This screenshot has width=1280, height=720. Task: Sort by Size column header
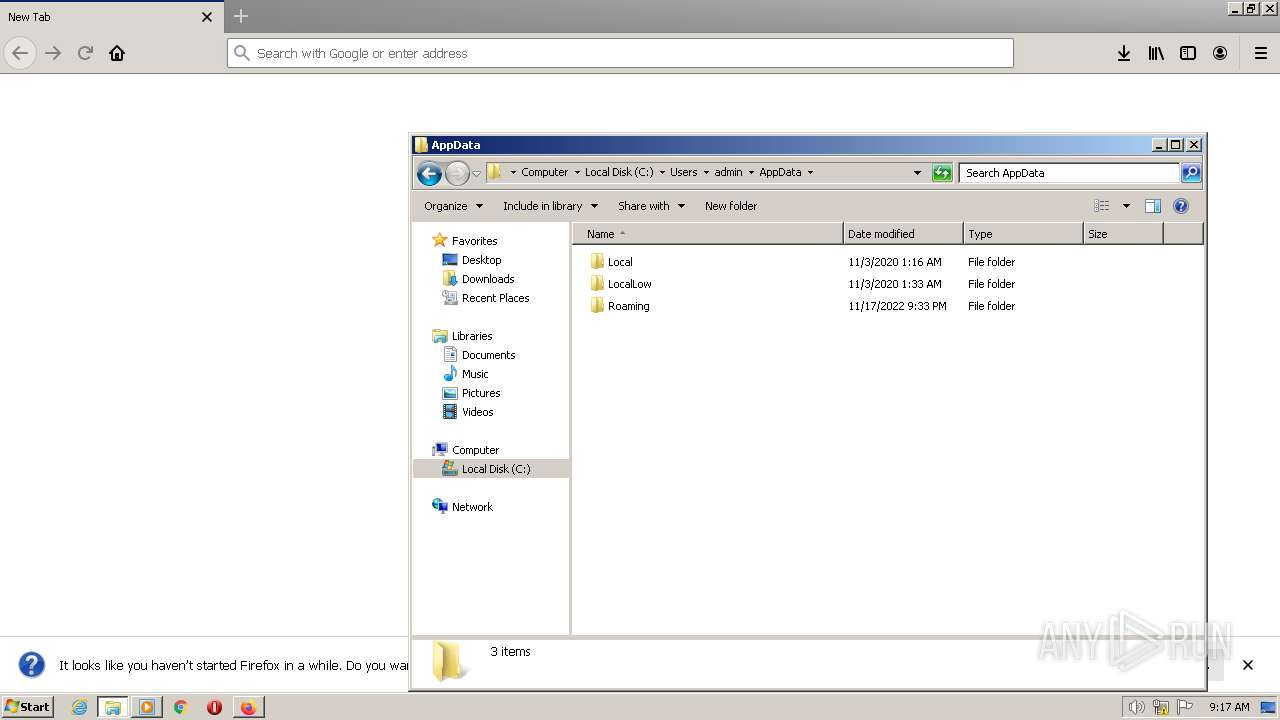(1123, 234)
